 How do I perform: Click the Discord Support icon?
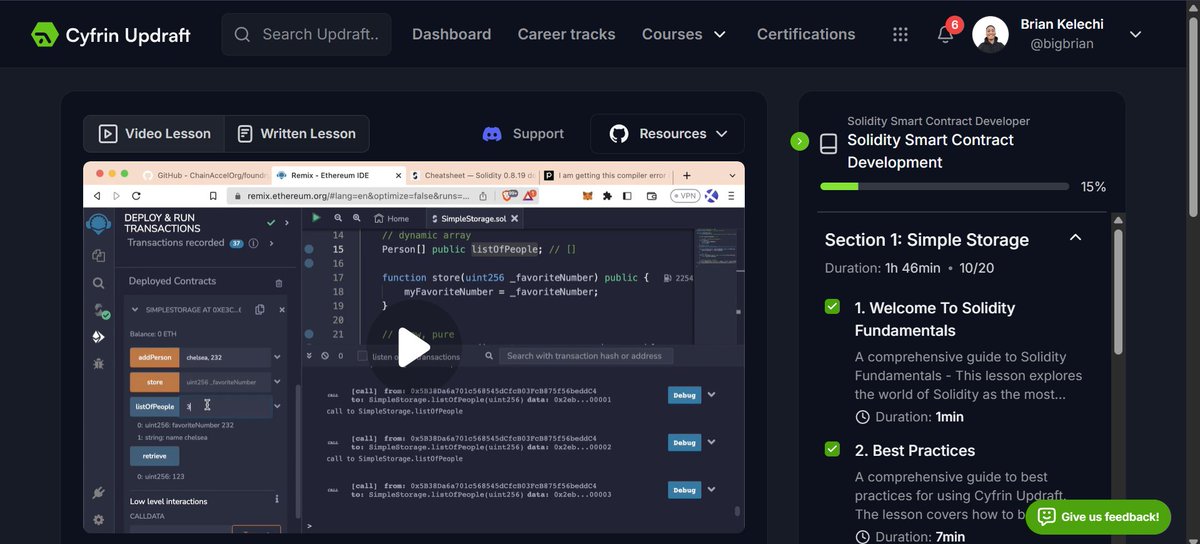pyautogui.click(x=492, y=133)
